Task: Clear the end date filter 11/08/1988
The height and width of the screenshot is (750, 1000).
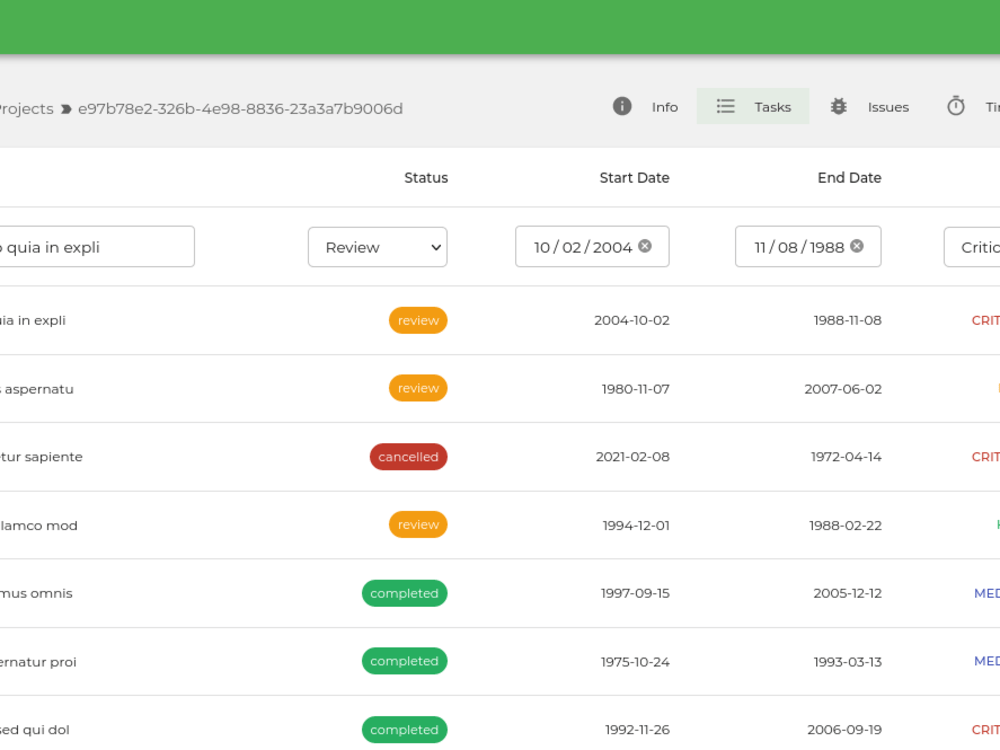Action: coord(857,246)
